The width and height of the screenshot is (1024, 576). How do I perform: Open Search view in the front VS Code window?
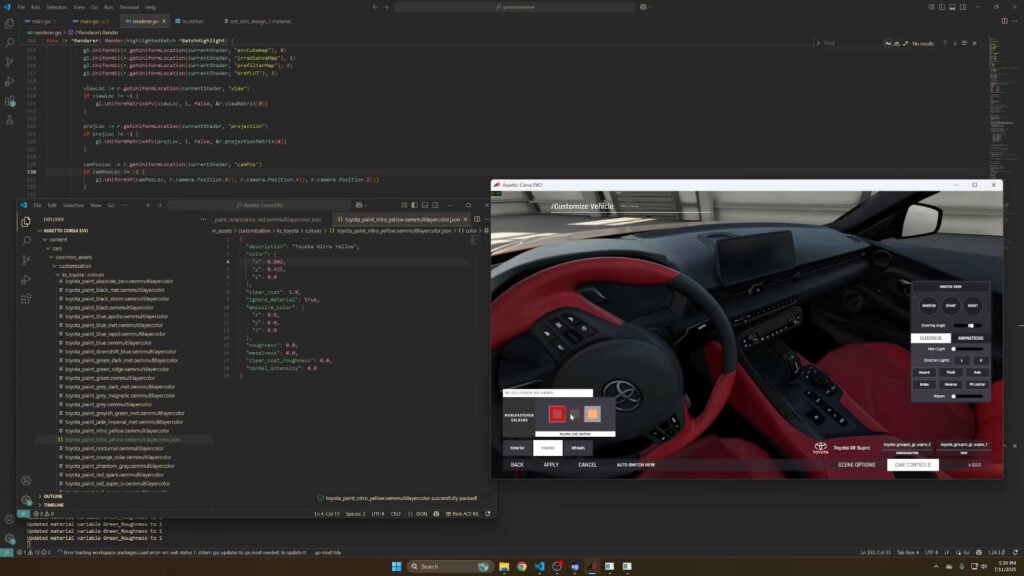26,241
